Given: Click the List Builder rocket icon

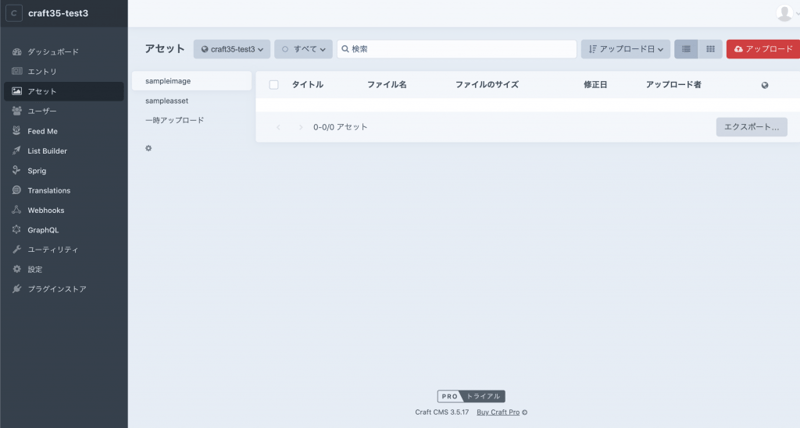Looking at the screenshot, I should coord(17,150).
